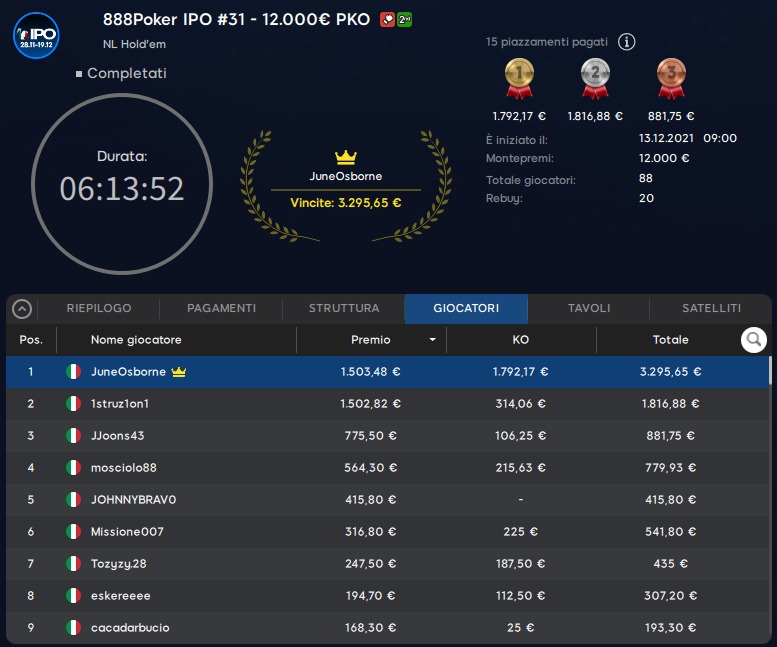Click the silver second-place medal
Image resolution: width=777 pixels, height=647 pixels.
tap(595, 78)
